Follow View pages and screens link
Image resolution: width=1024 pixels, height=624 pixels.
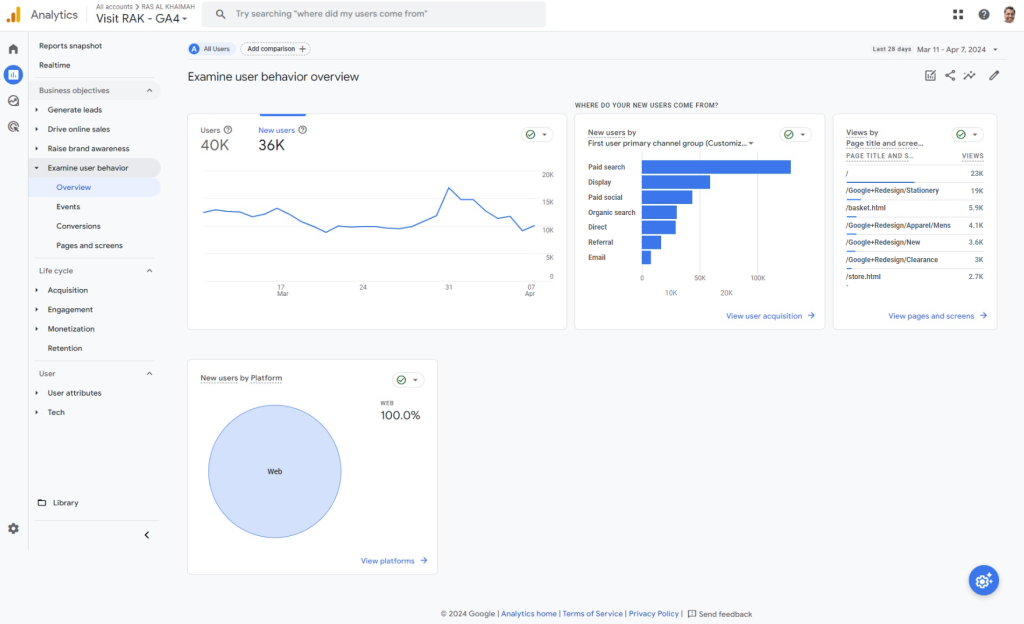point(938,316)
